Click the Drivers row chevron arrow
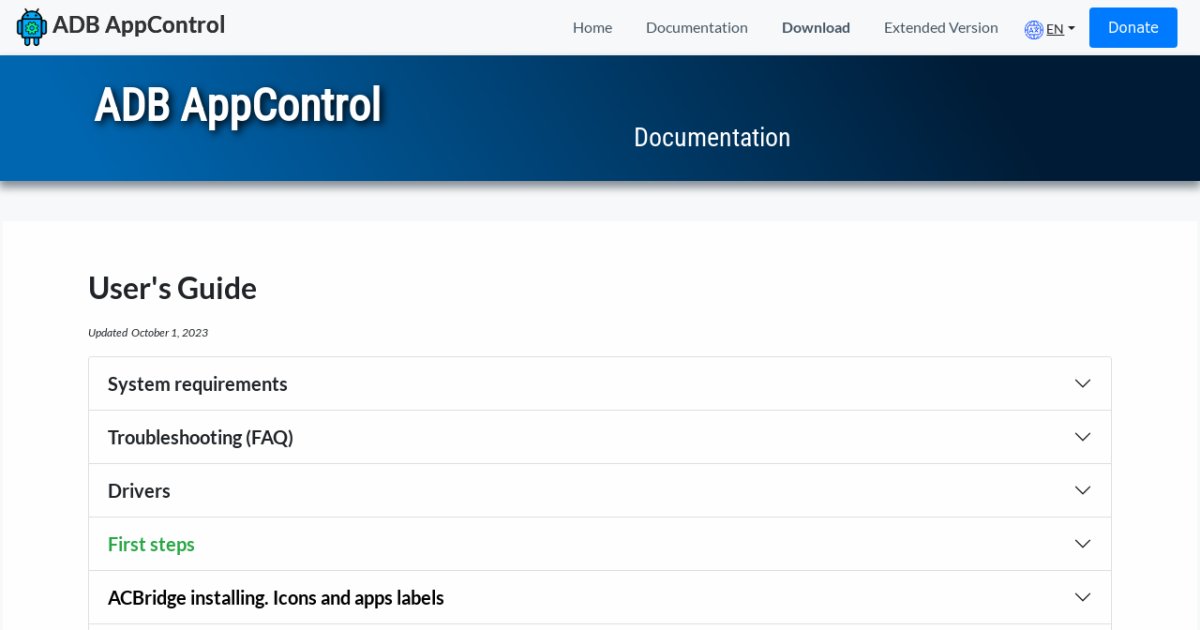This screenshot has width=1200, height=630. pos(1082,491)
